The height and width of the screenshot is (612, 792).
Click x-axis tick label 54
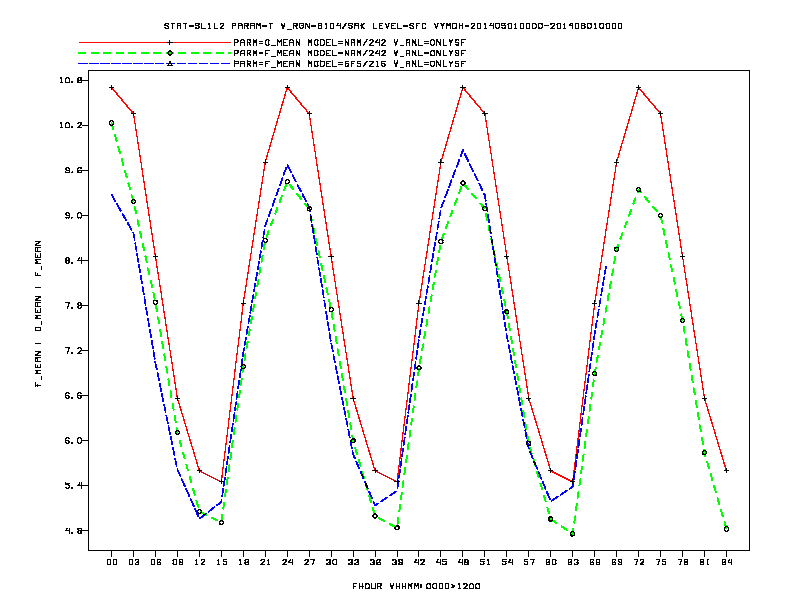coord(507,562)
